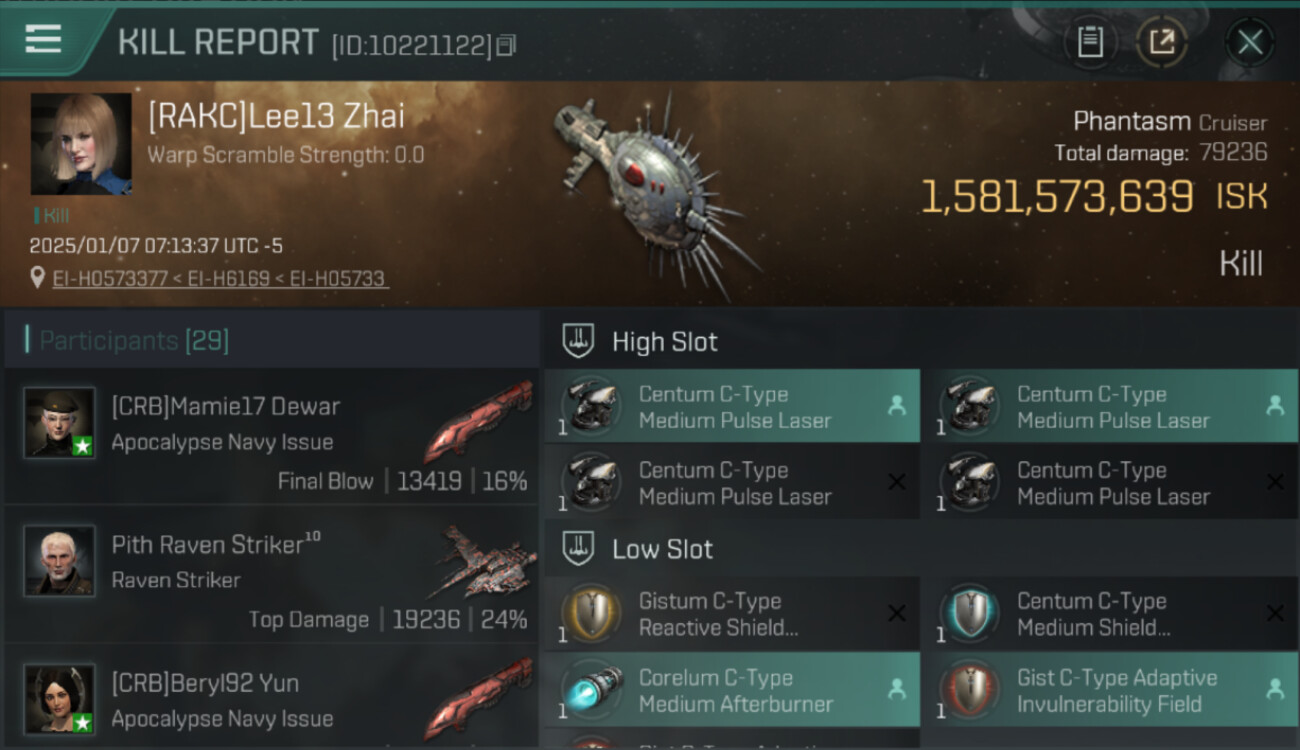Open the clipboard report icon
The width and height of the screenshot is (1300, 750).
pos(1090,42)
